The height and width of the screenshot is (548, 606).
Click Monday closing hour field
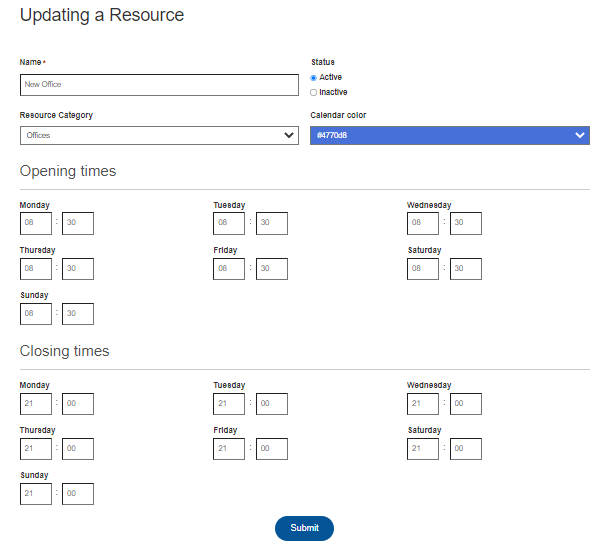[x=36, y=404]
